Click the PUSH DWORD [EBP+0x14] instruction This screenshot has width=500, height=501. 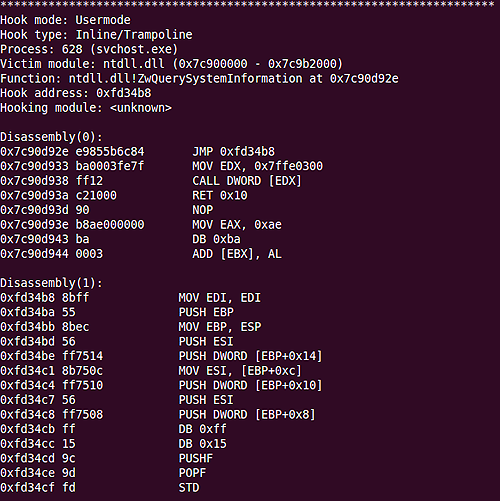[x=251, y=356]
